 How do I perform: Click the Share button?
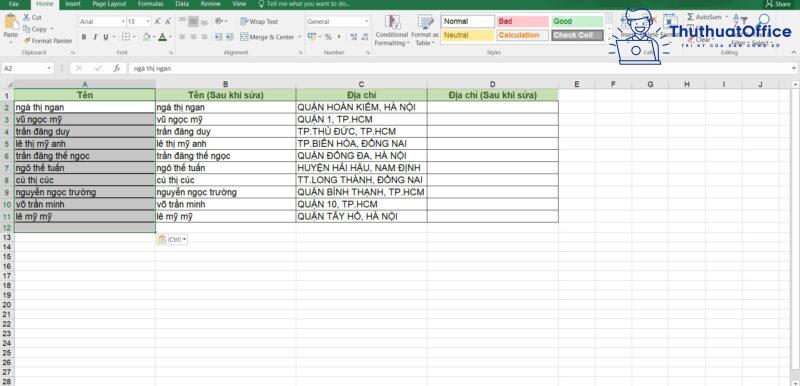[778, 4]
